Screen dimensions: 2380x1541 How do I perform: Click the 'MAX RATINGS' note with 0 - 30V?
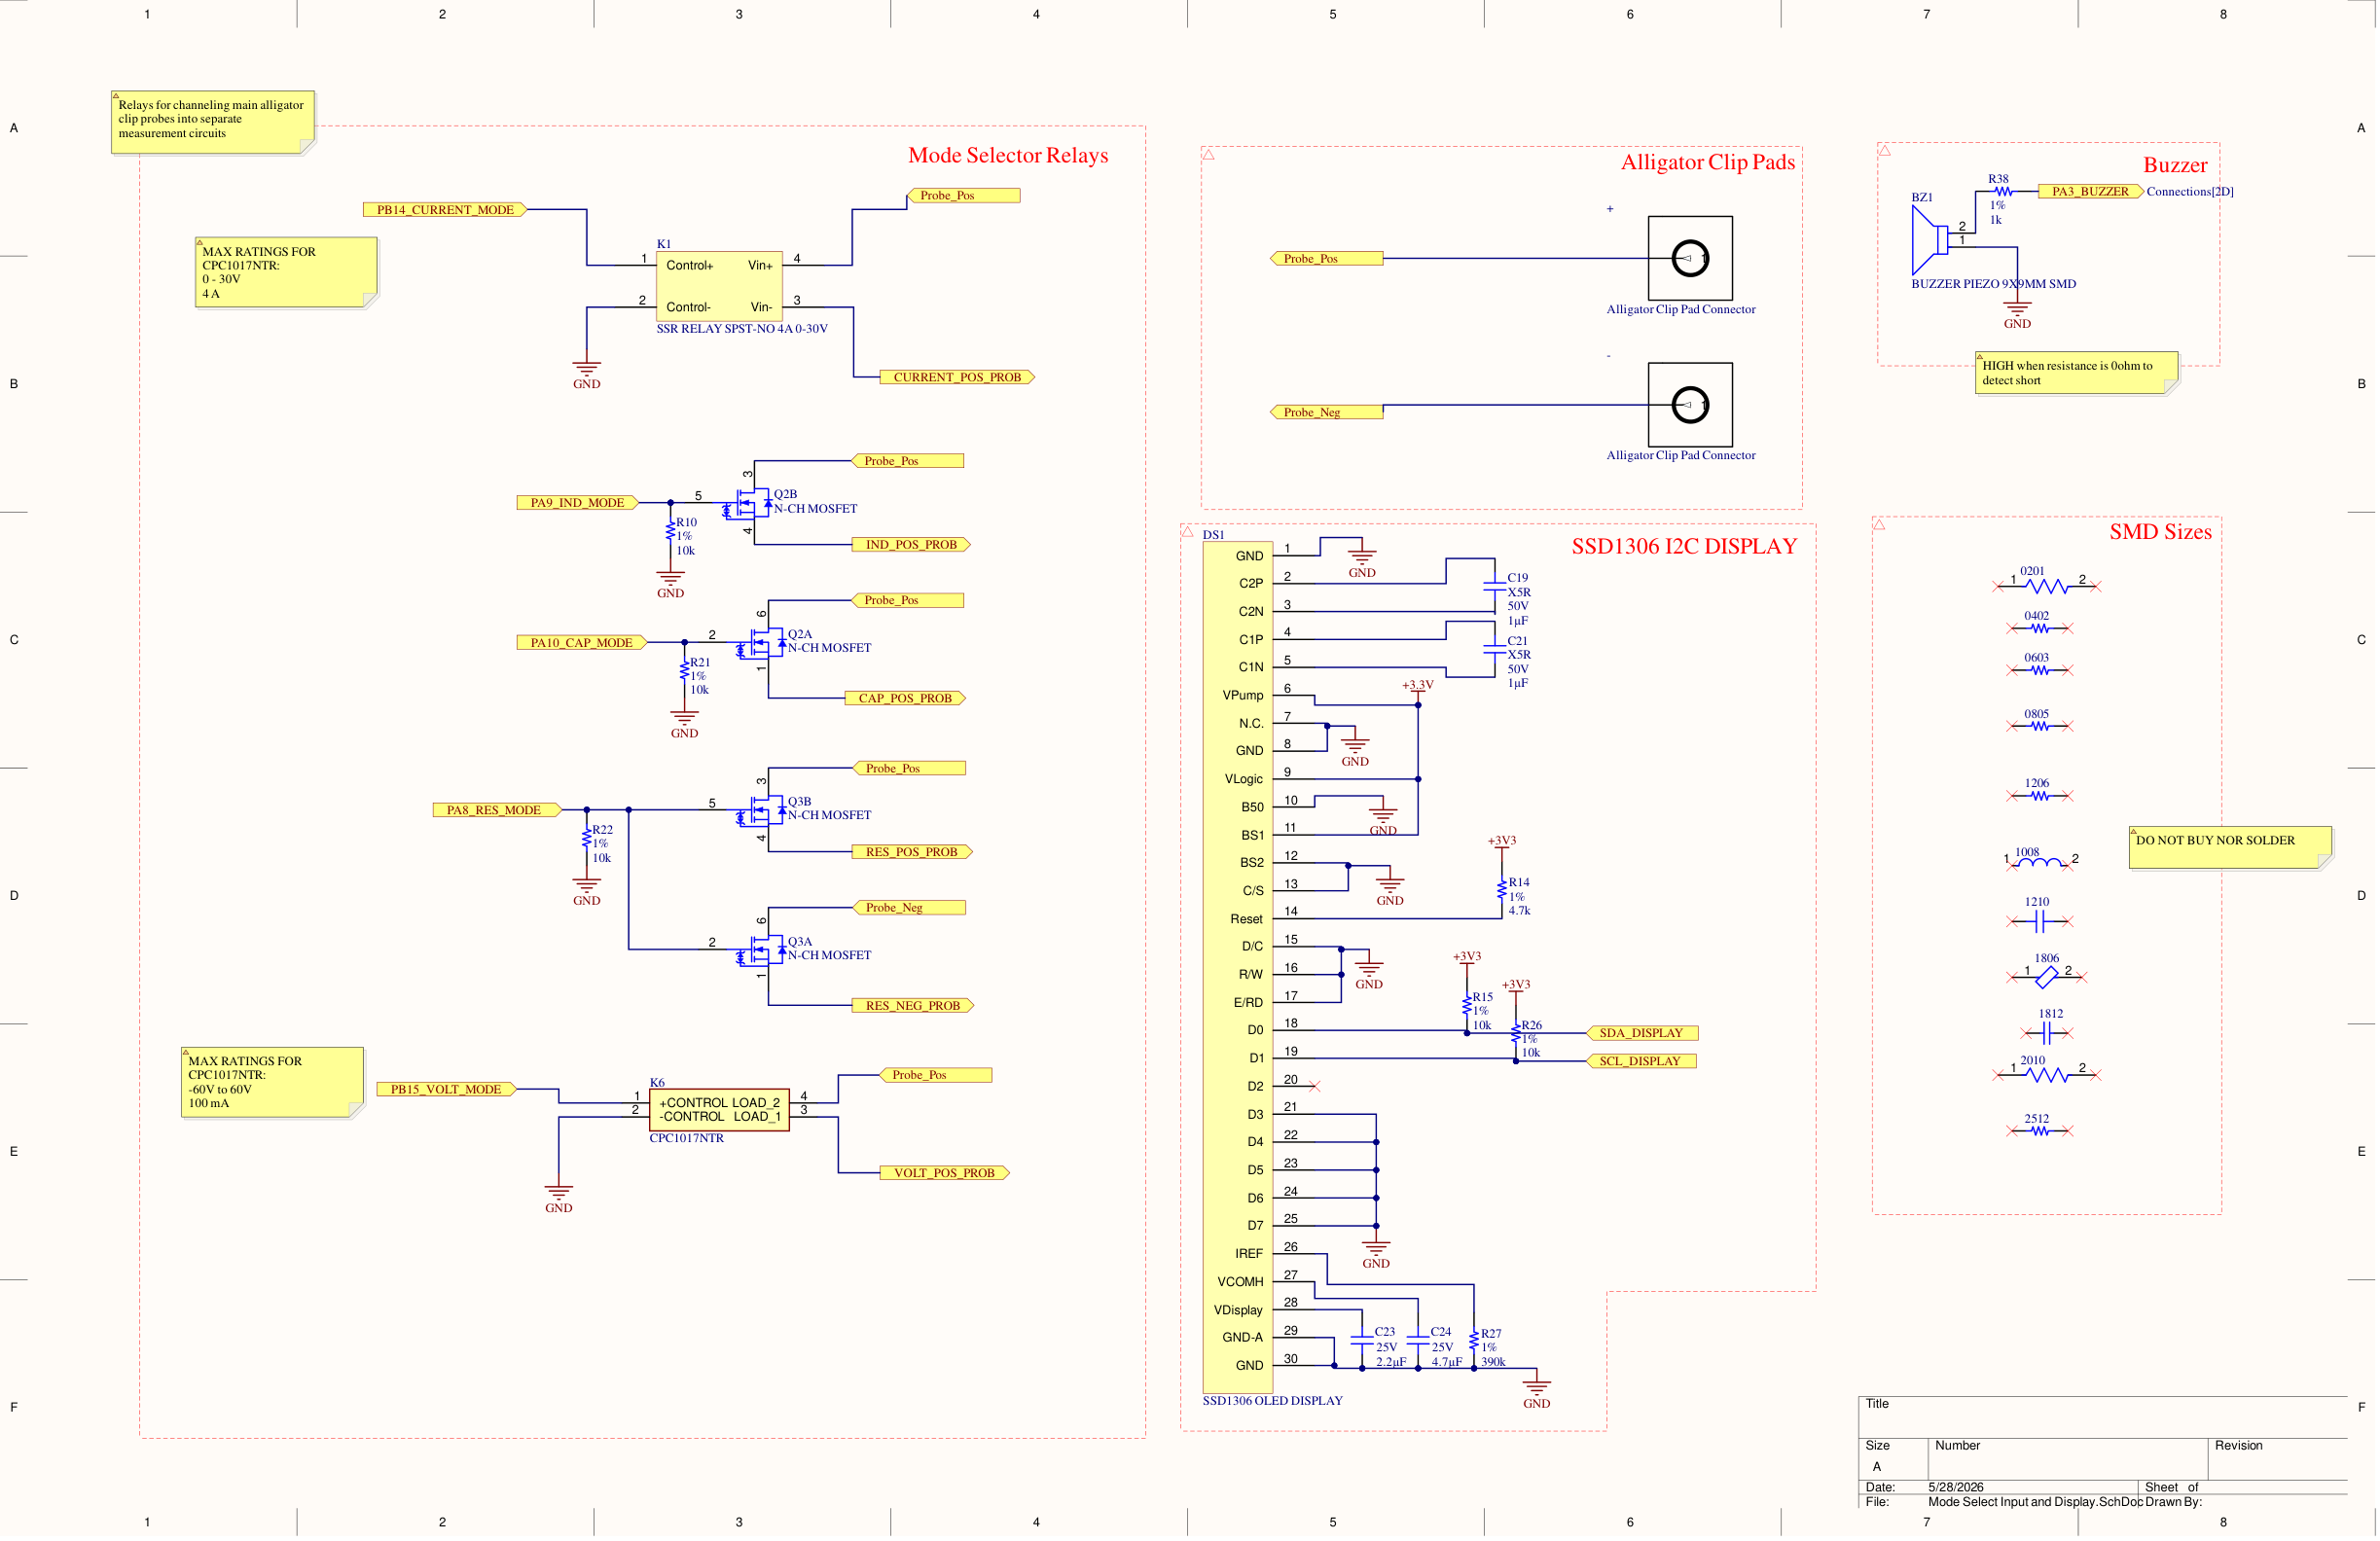(x=286, y=272)
